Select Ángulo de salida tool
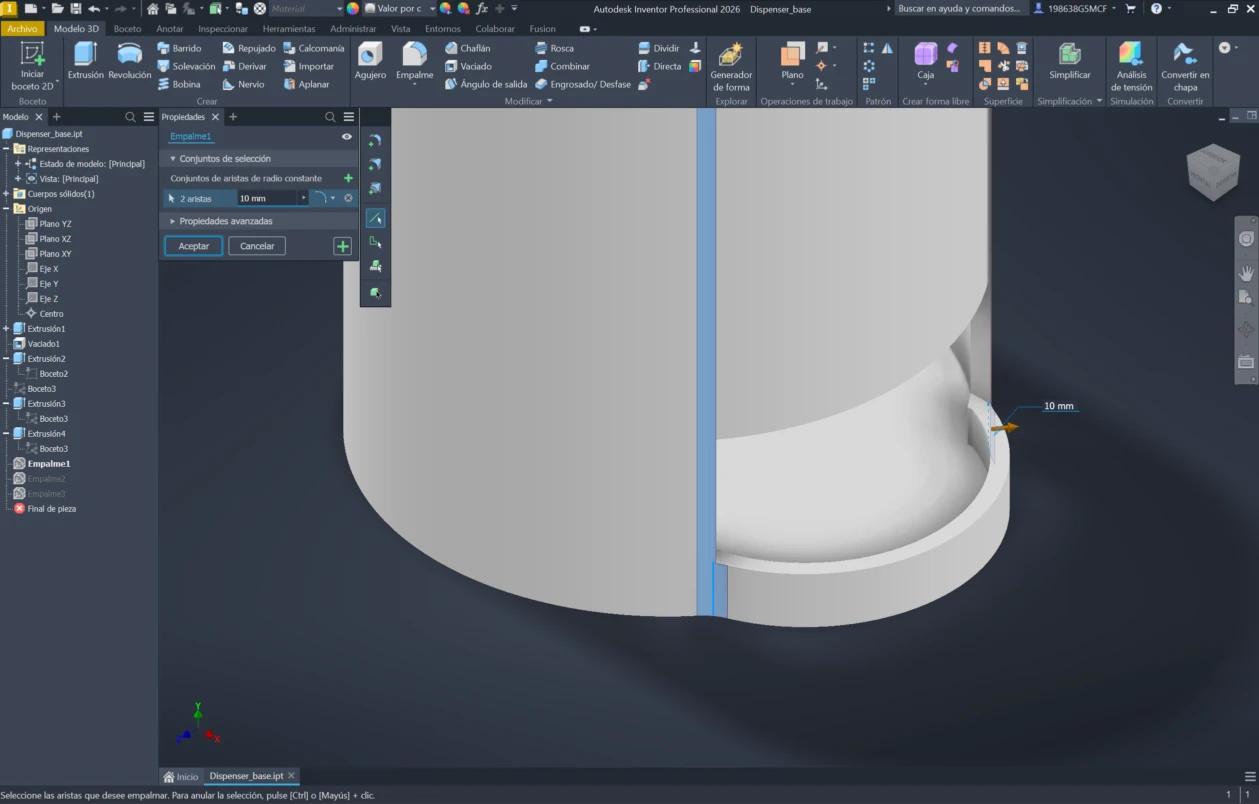 485,84
